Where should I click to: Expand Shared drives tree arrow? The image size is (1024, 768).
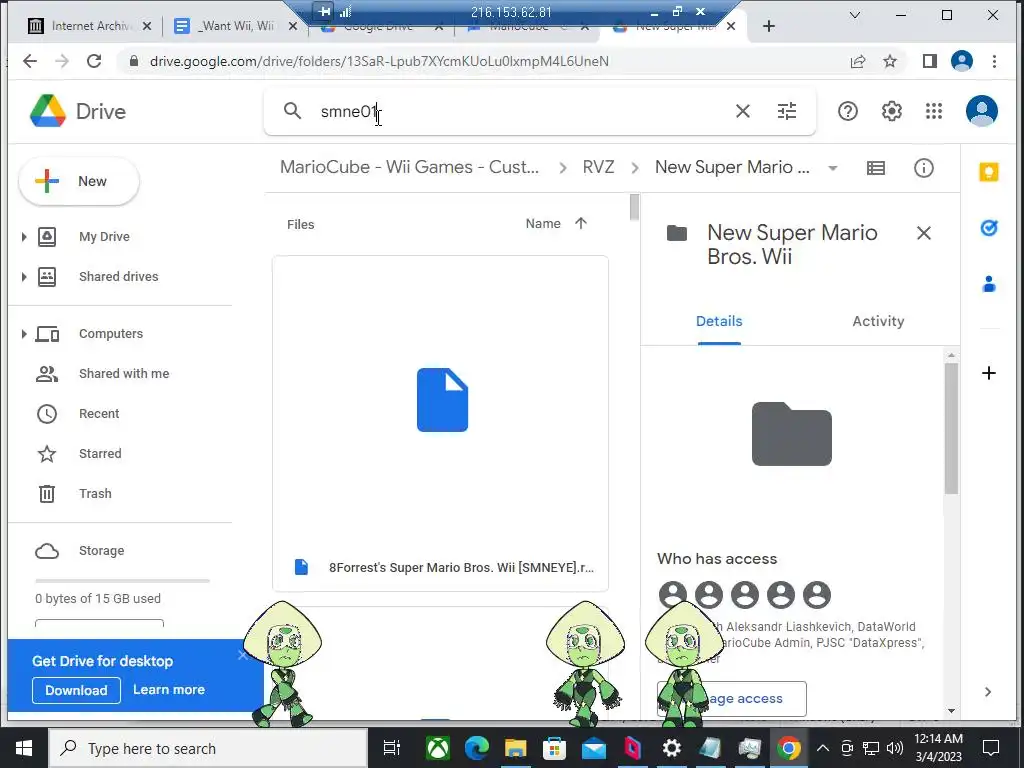(x=24, y=277)
